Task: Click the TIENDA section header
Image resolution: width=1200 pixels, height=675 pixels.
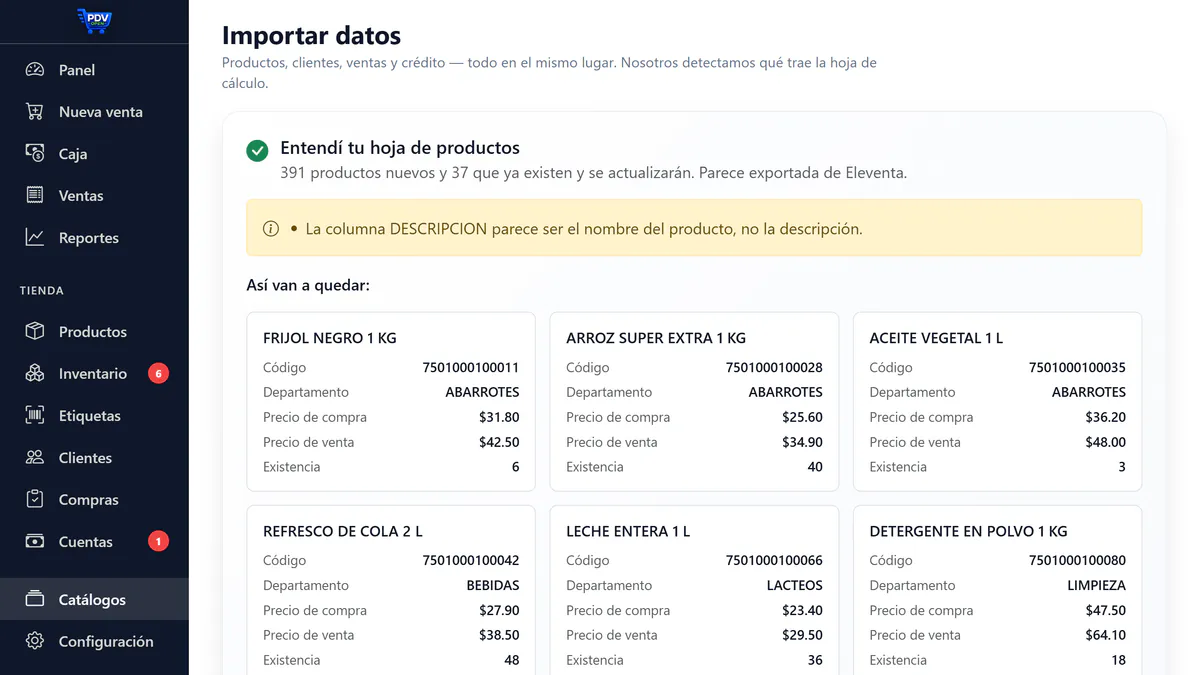Action: point(42,291)
